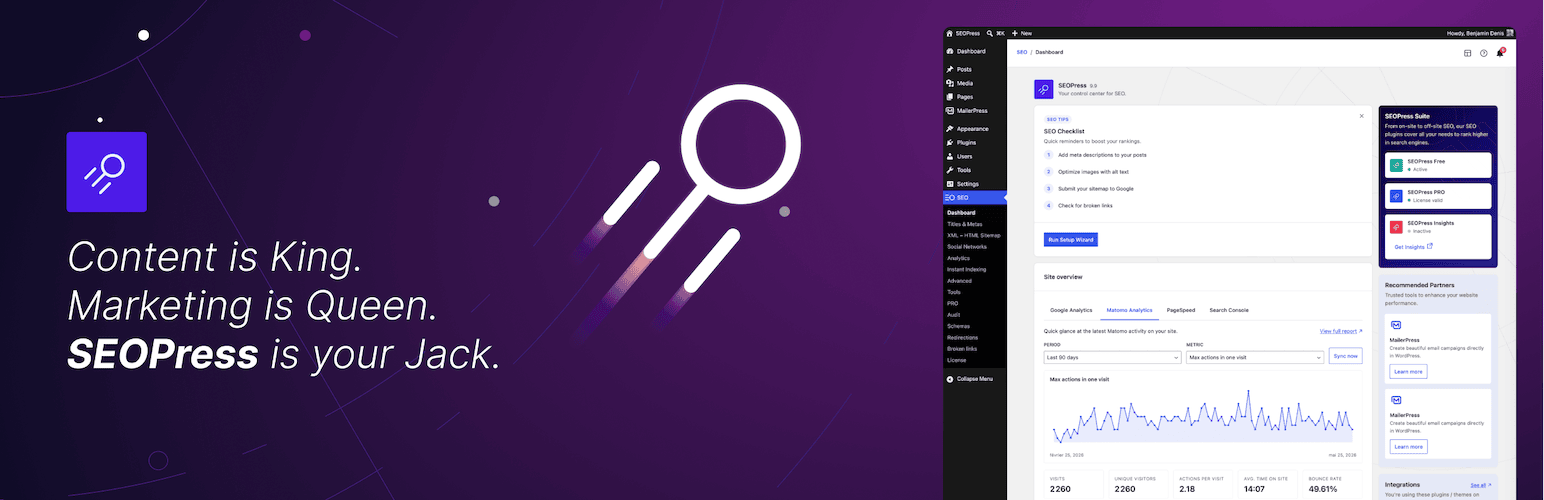
Task: Click the Media icon in sidebar
Action: coord(950,83)
